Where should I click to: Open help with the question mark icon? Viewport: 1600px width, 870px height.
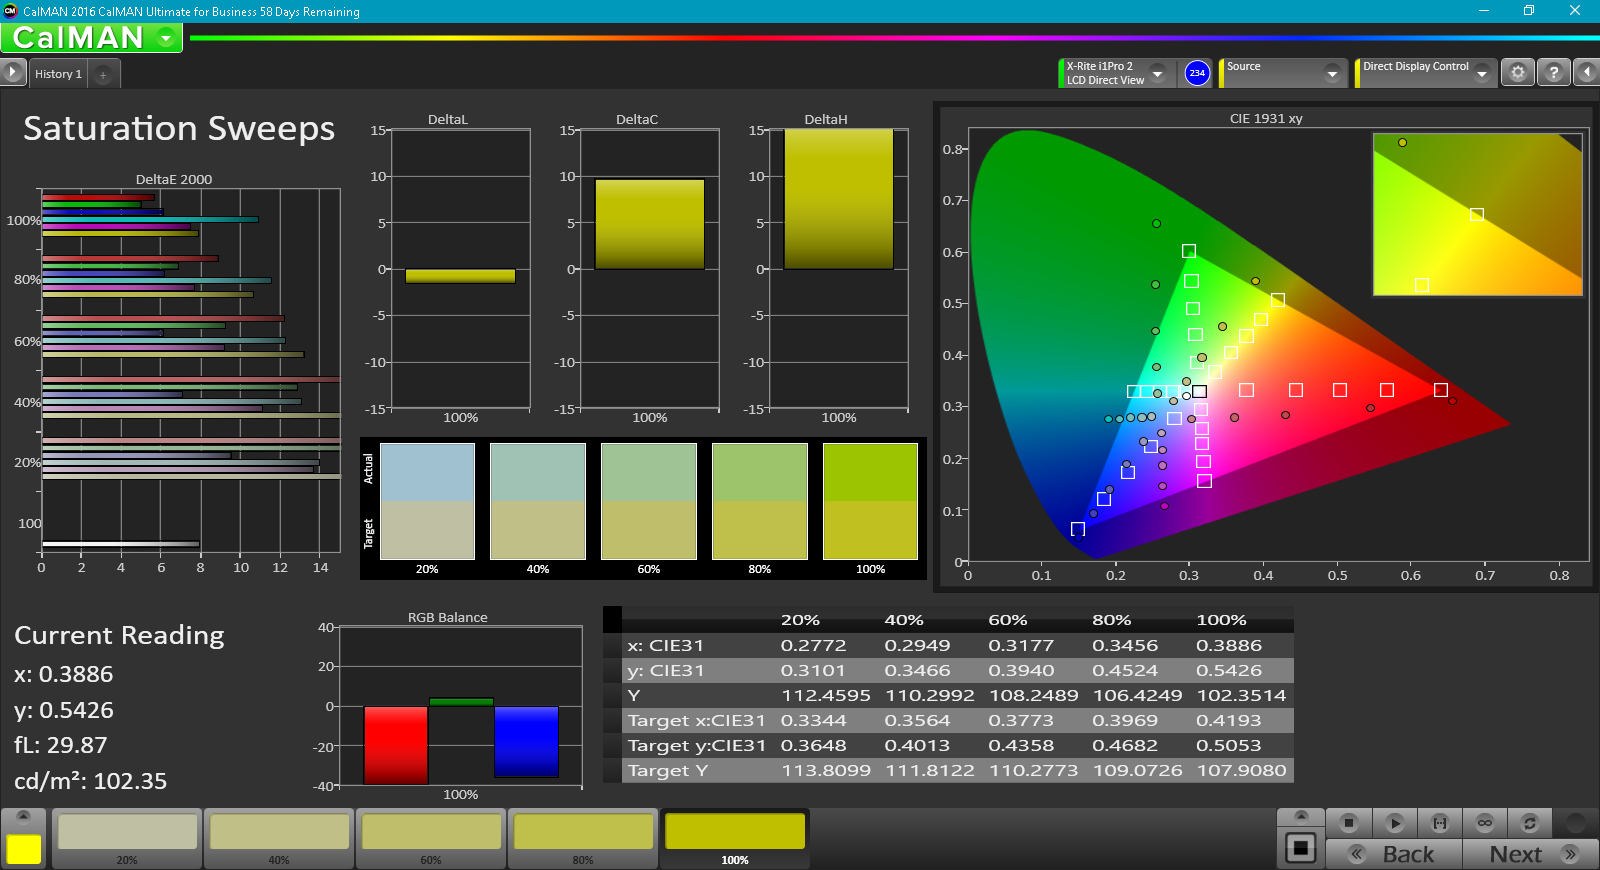[x=1553, y=73]
